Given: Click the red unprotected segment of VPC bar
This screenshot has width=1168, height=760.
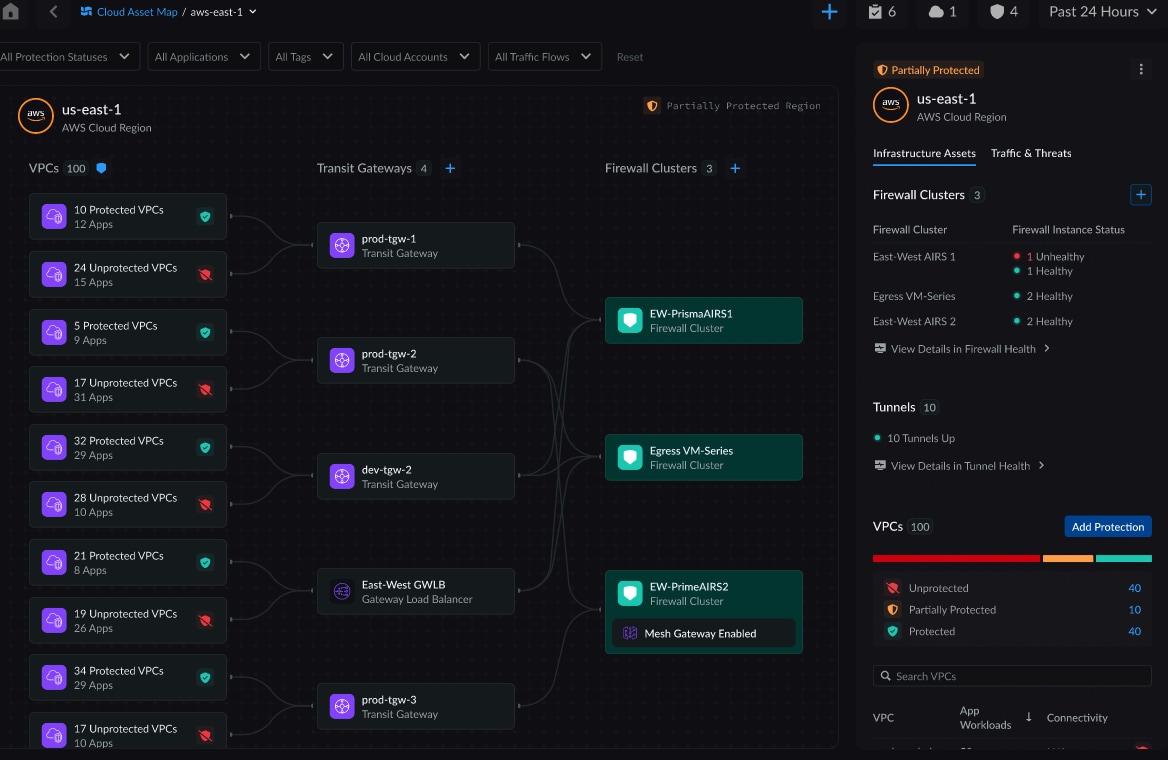Looking at the screenshot, I should [956, 558].
